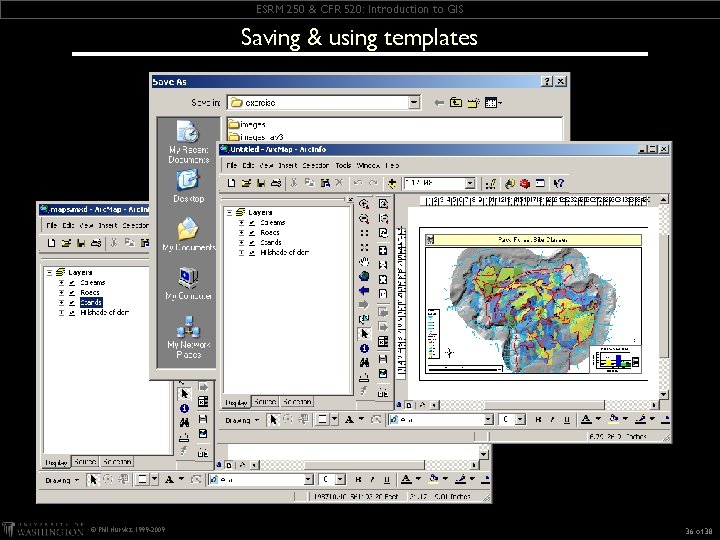720x540 pixels.
Task: Select Measure tool in Untitled ArcMap
Action: coord(364,377)
